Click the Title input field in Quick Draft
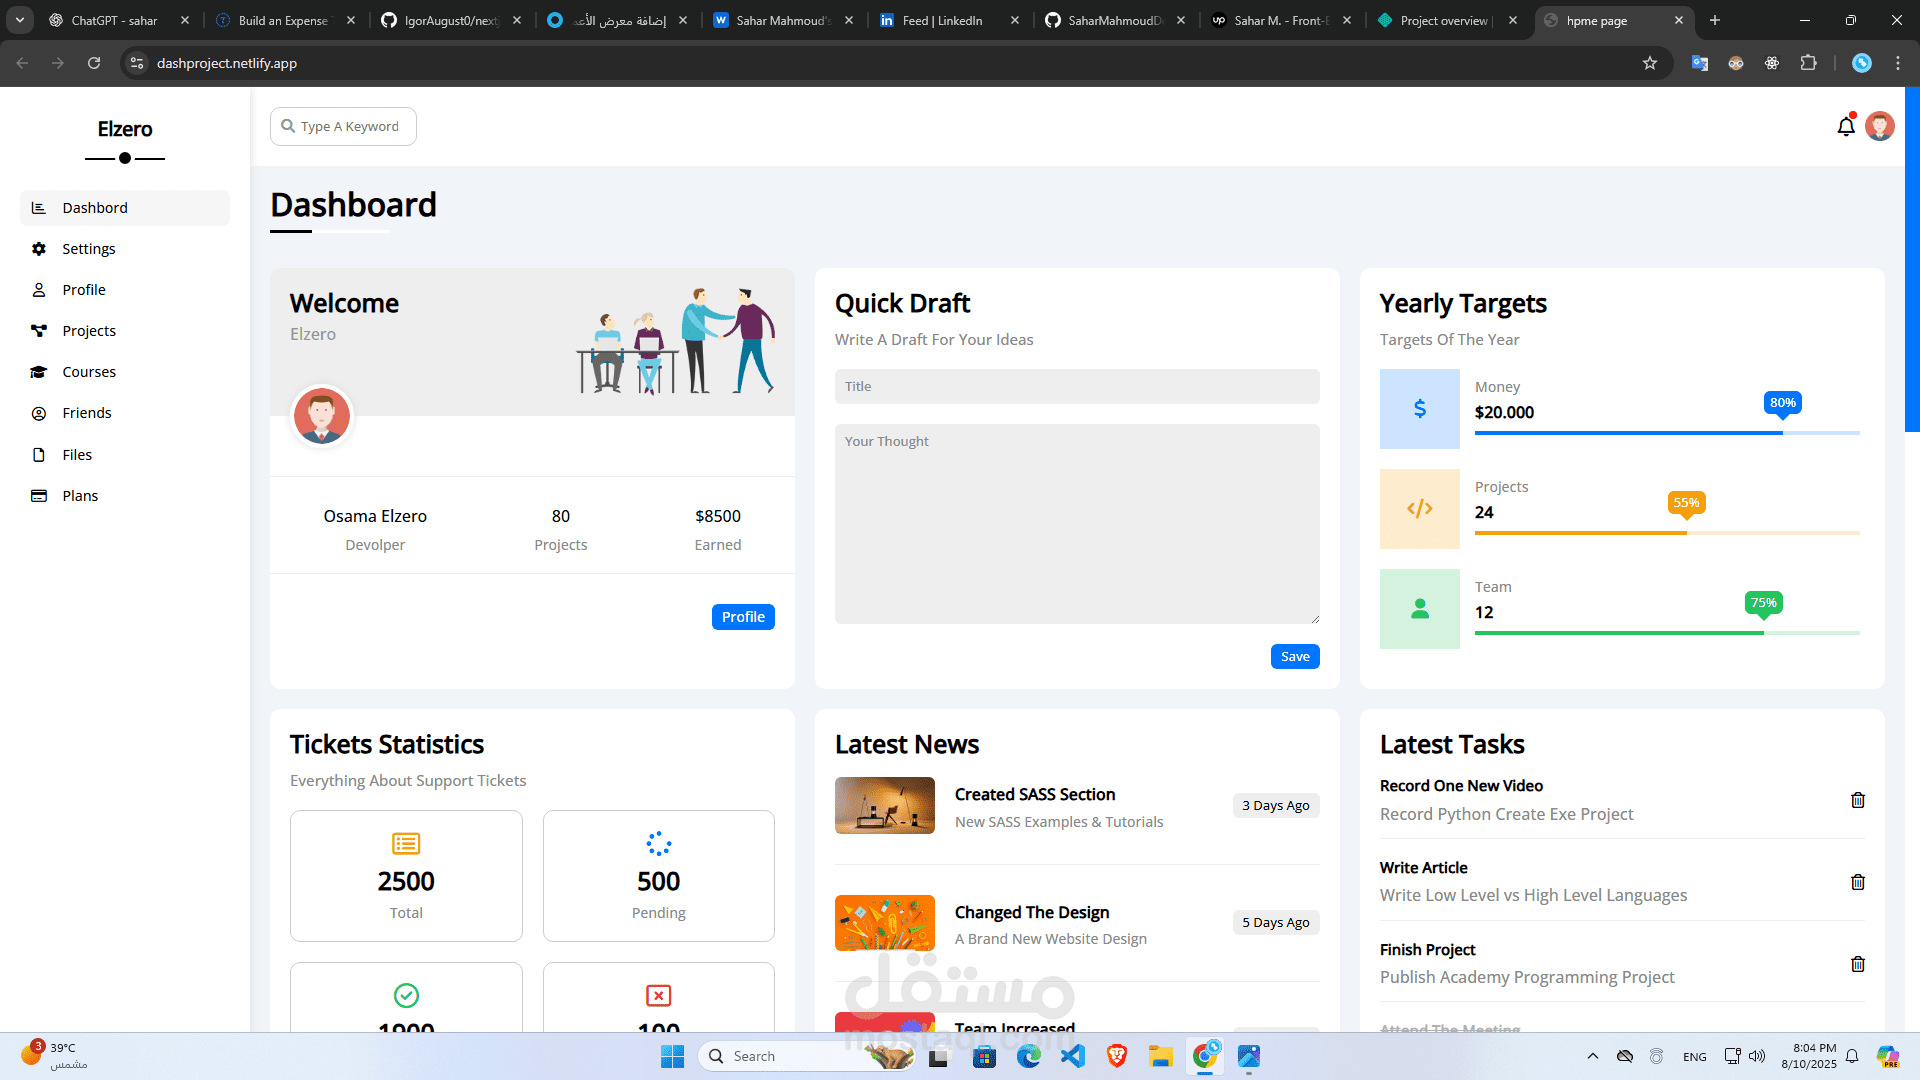The height and width of the screenshot is (1080, 1920). point(1077,386)
